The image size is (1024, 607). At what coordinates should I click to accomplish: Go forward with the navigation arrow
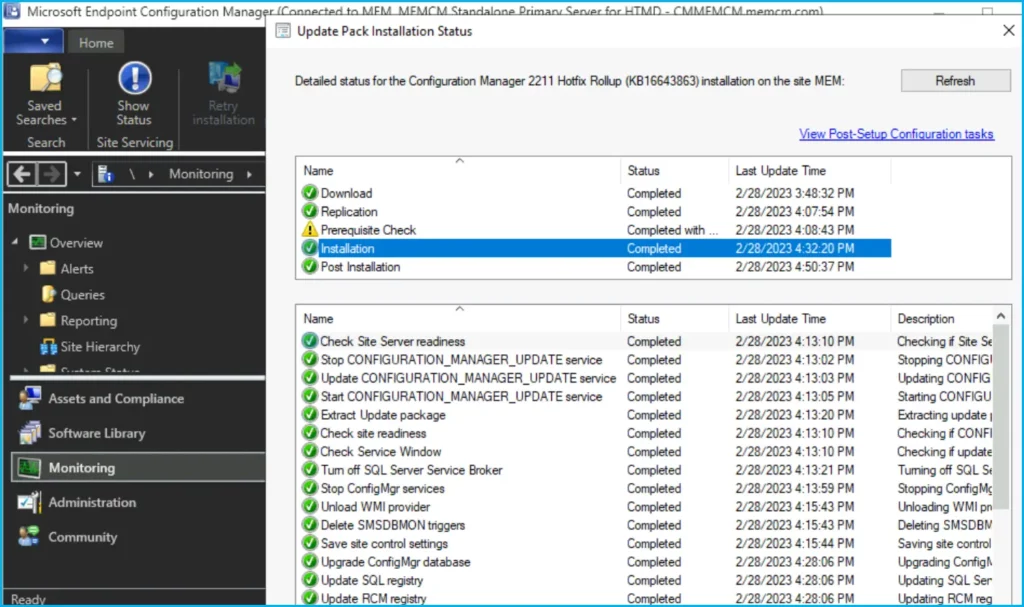pos(51,174)
